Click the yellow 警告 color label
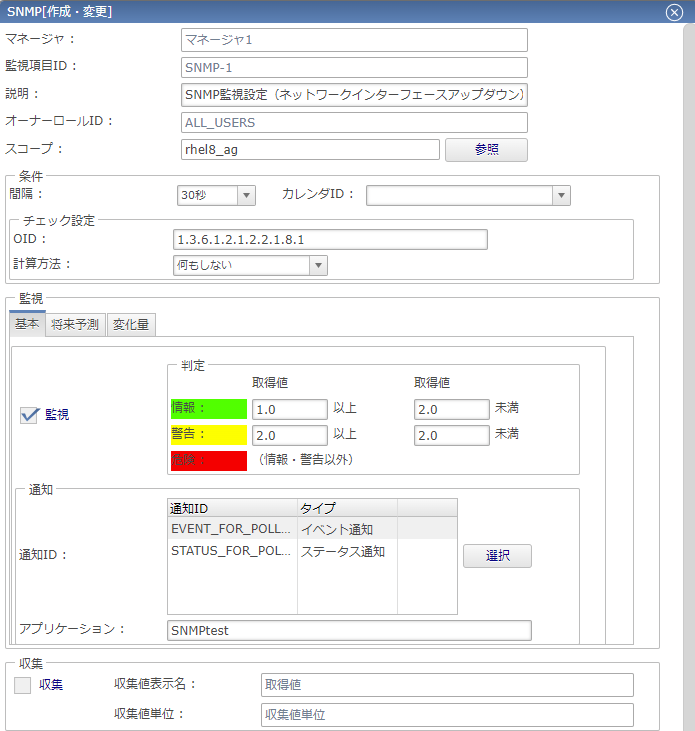The height and width of the screenshot is (731, 695). [x=208, y=434]
